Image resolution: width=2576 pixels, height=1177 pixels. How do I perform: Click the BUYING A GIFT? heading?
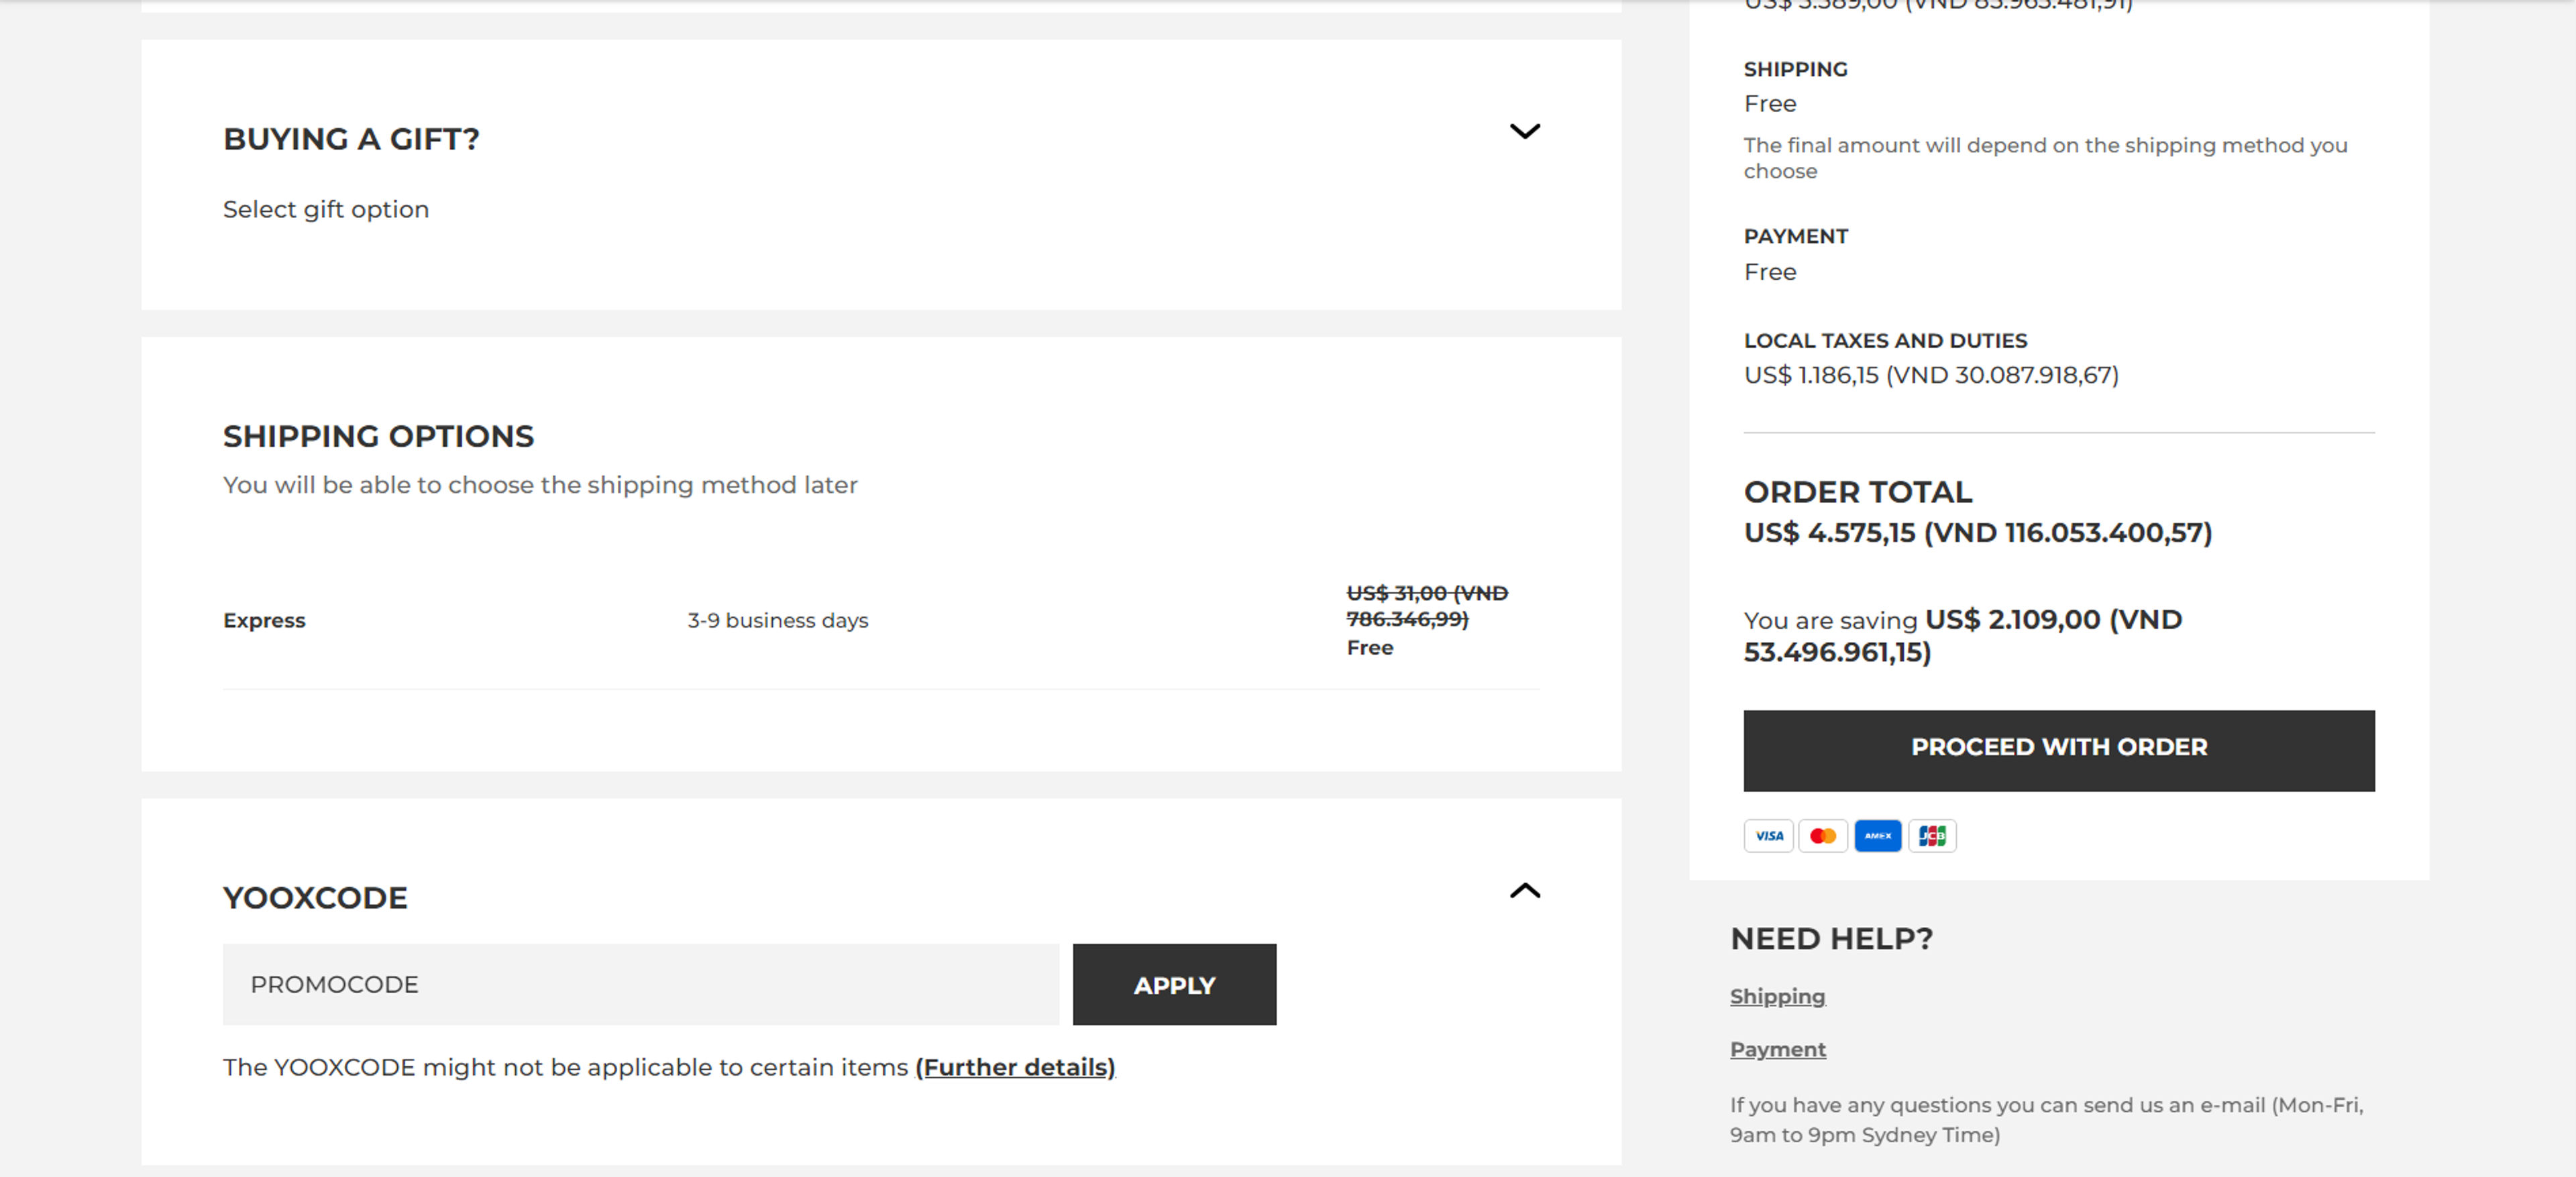point(351,139)
